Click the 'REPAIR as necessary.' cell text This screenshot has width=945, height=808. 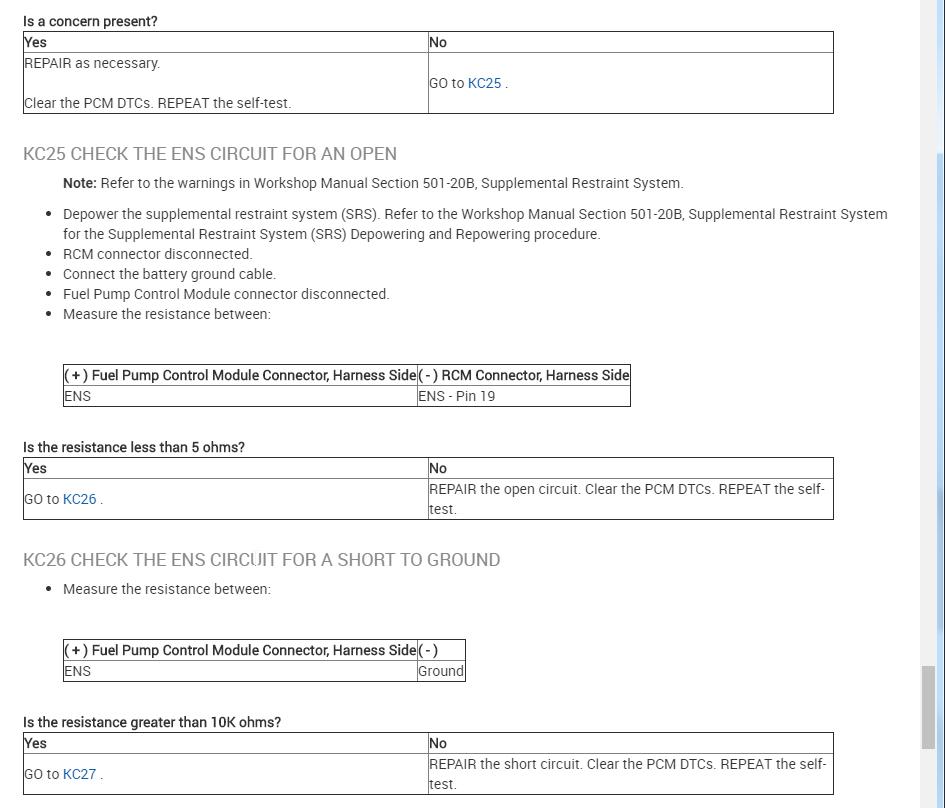(x=92, y=63)
